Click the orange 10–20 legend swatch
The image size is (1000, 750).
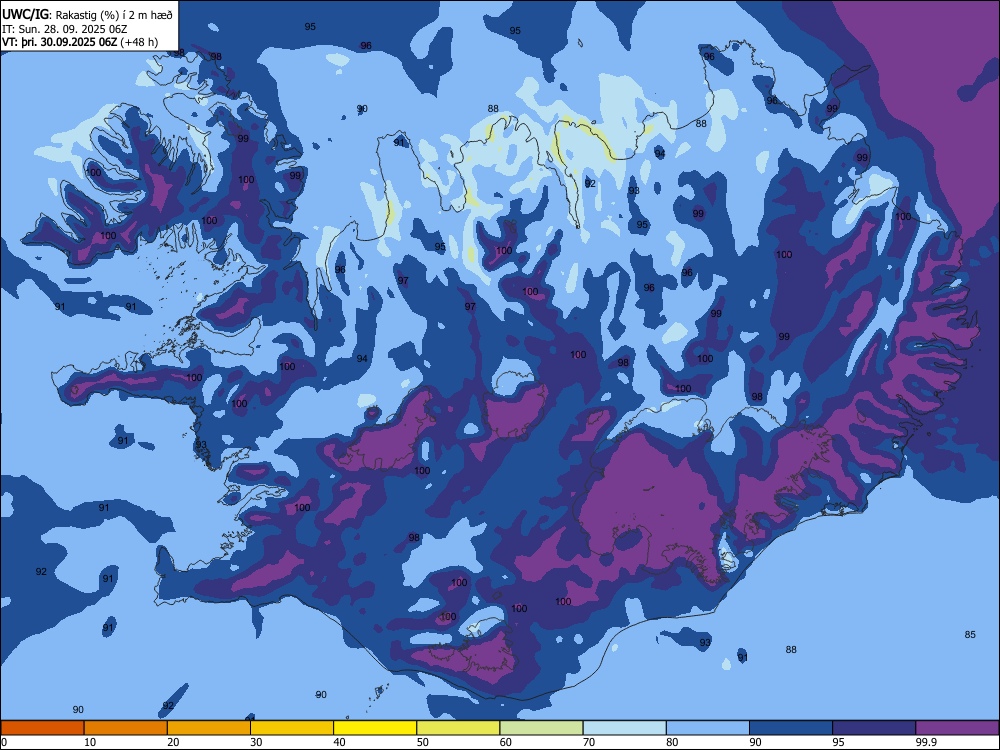coord(126,728)
